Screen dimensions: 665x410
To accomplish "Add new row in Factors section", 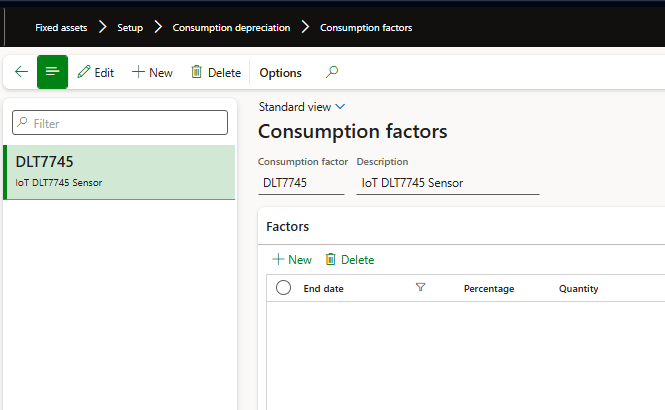I will 292,259.
